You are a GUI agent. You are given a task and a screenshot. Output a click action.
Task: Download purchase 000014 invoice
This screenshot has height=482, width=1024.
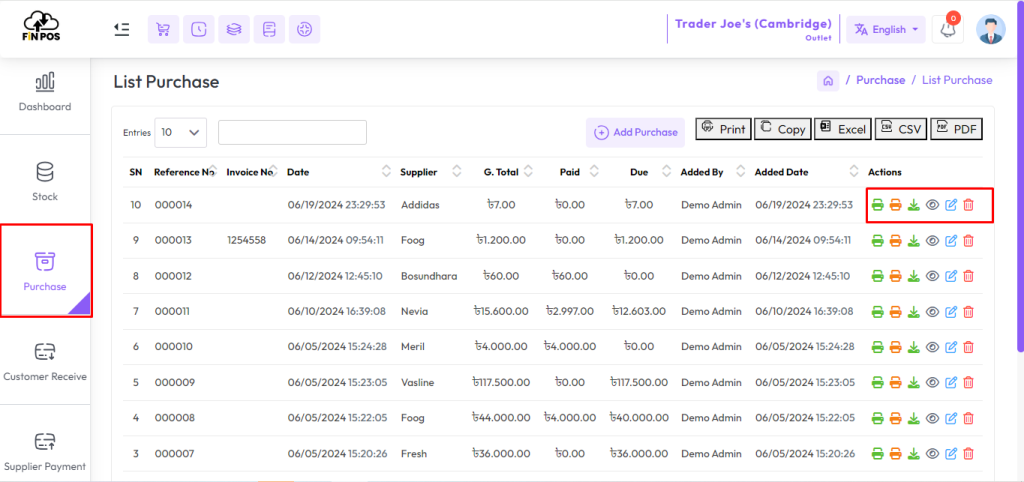[x=914, y=205]
